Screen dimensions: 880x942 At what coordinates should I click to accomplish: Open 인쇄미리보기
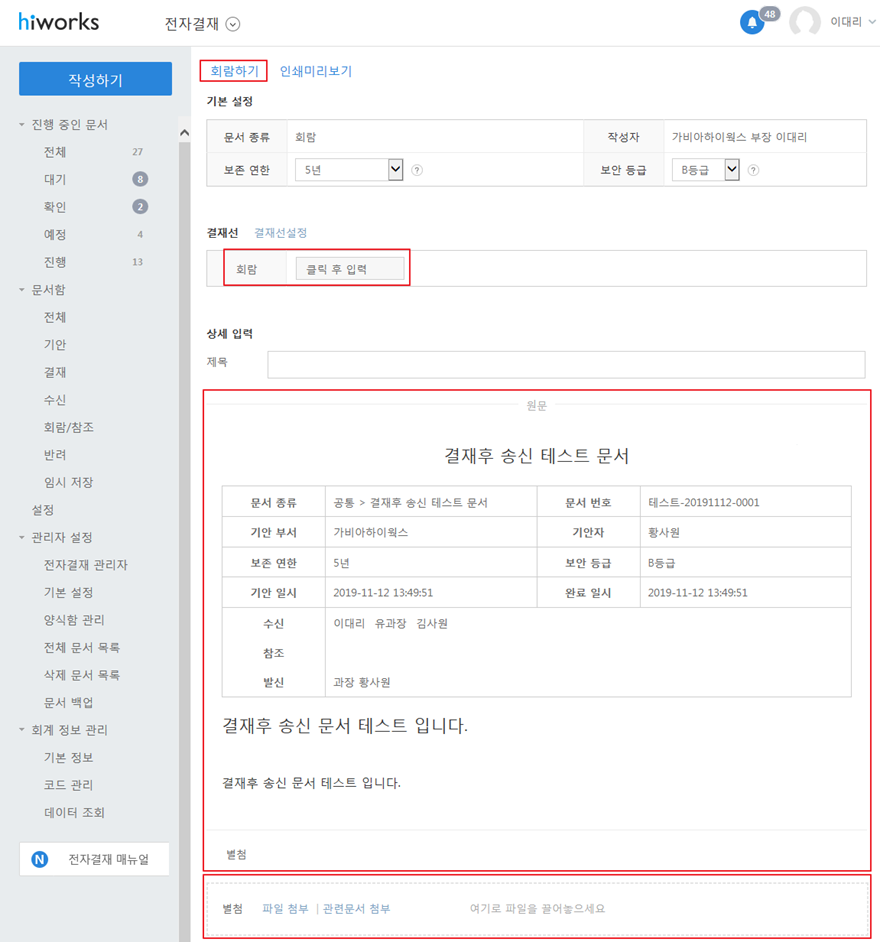tap(316, 71)
